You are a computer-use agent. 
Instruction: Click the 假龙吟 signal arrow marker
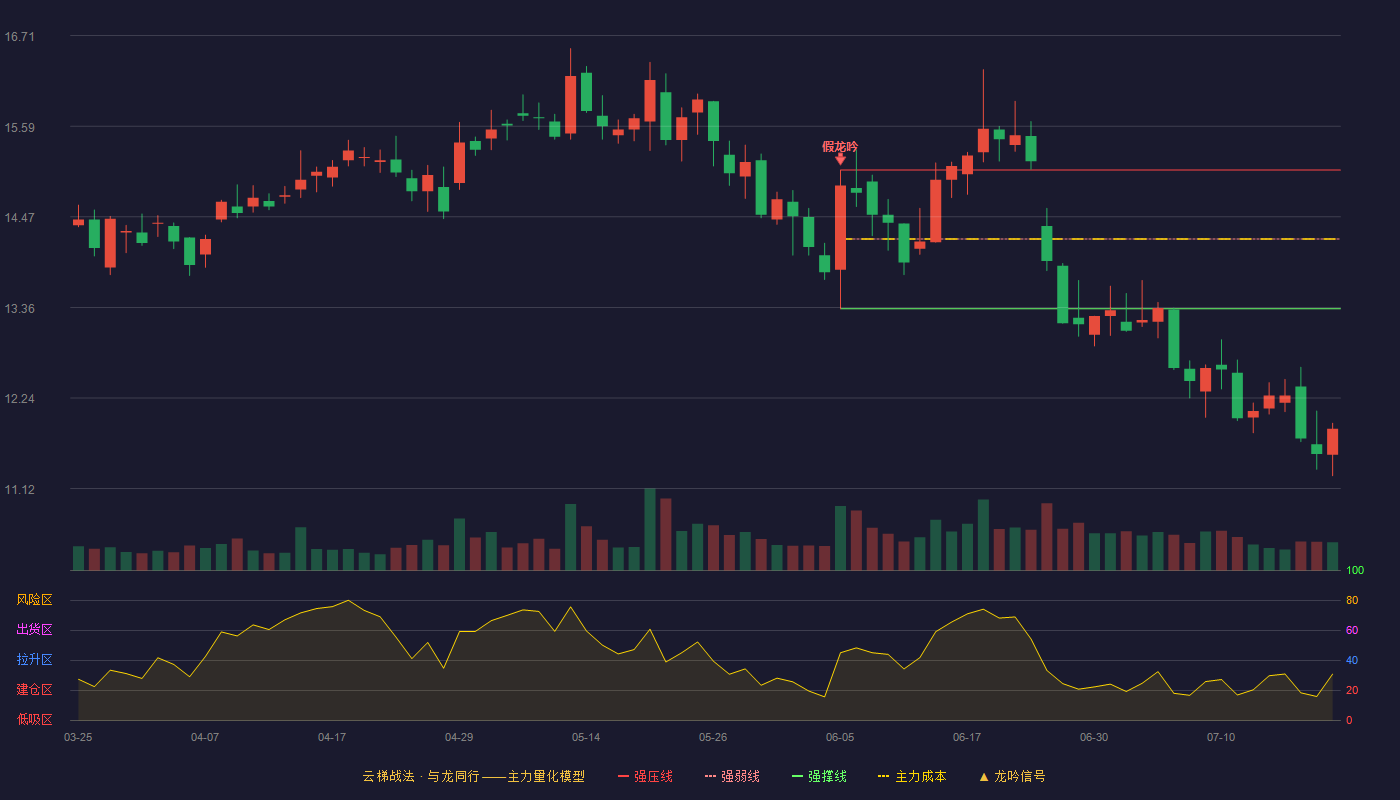click(x=840, y=159)
